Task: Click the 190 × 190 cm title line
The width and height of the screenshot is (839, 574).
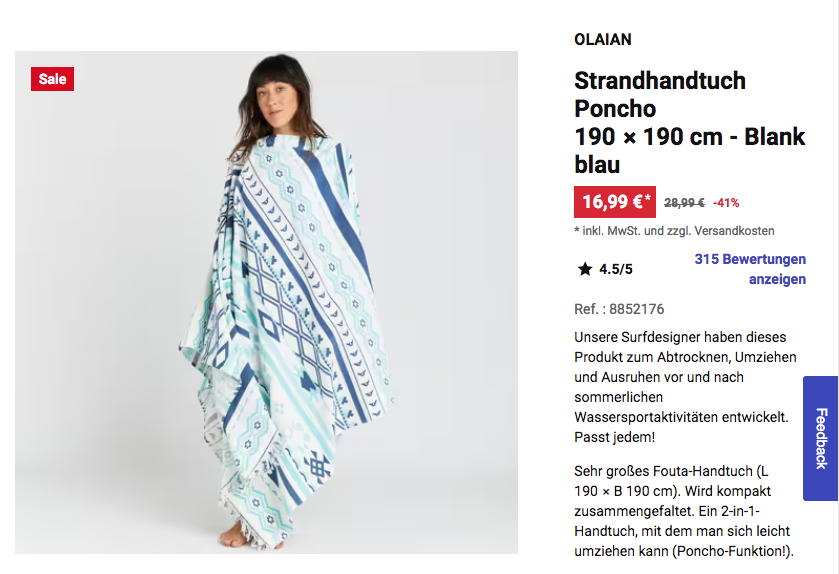Action: [x=690, y=136]
